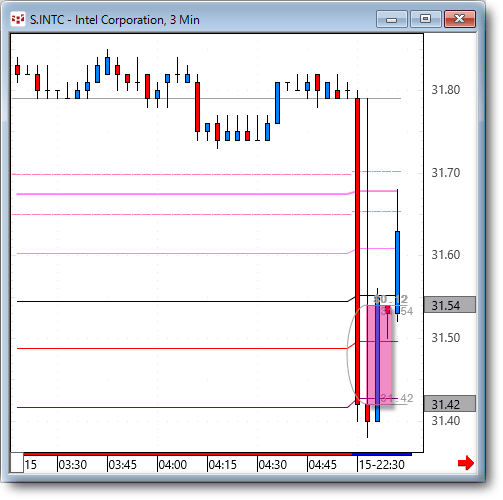Click the 04:45 time axis label
This screenshot has height=500, width=503.
tap(323, 464)
